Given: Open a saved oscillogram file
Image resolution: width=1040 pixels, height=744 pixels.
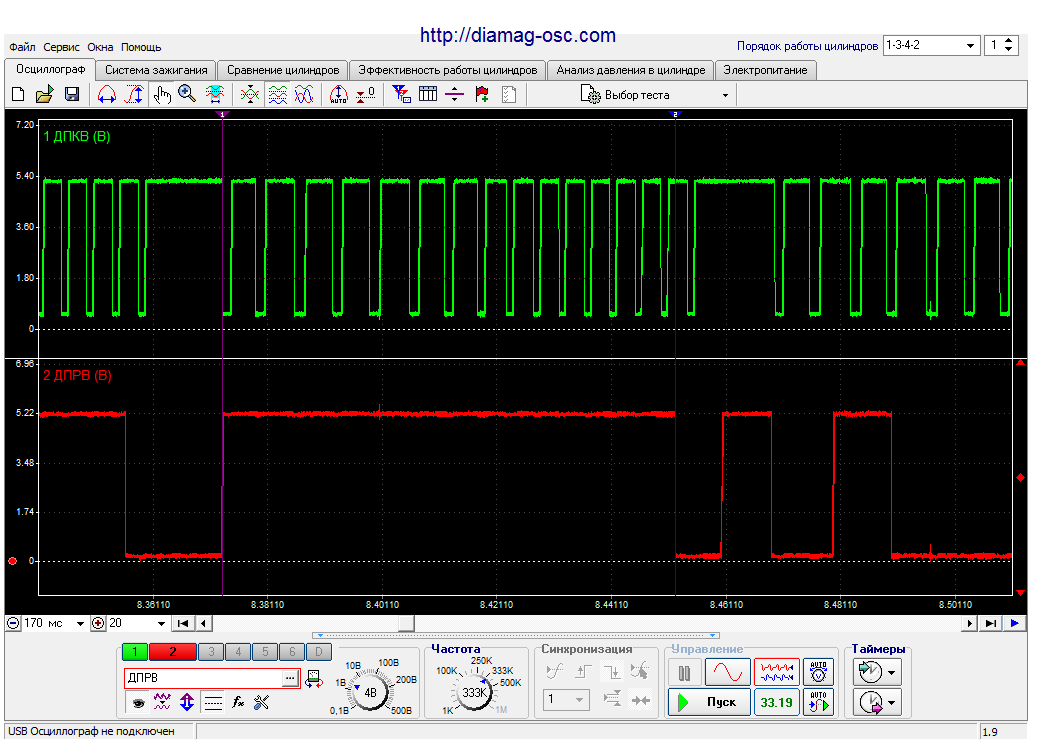Looking at the screenshot, I should (44, 95).
